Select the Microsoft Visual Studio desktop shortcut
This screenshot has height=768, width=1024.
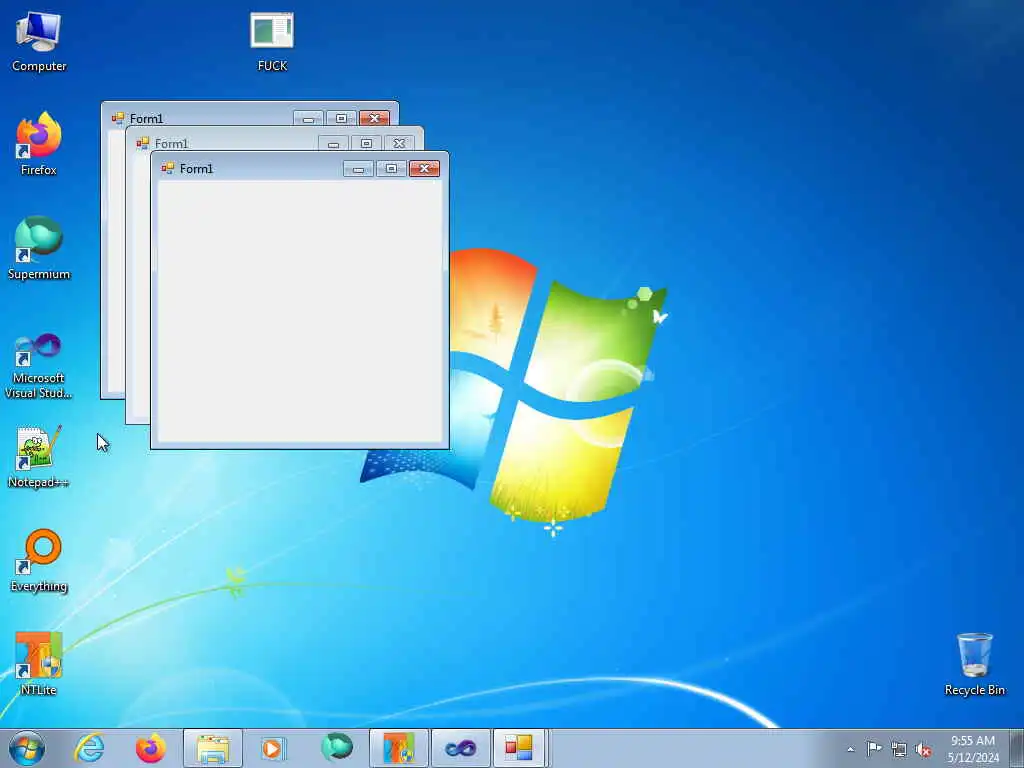point(39,366)
